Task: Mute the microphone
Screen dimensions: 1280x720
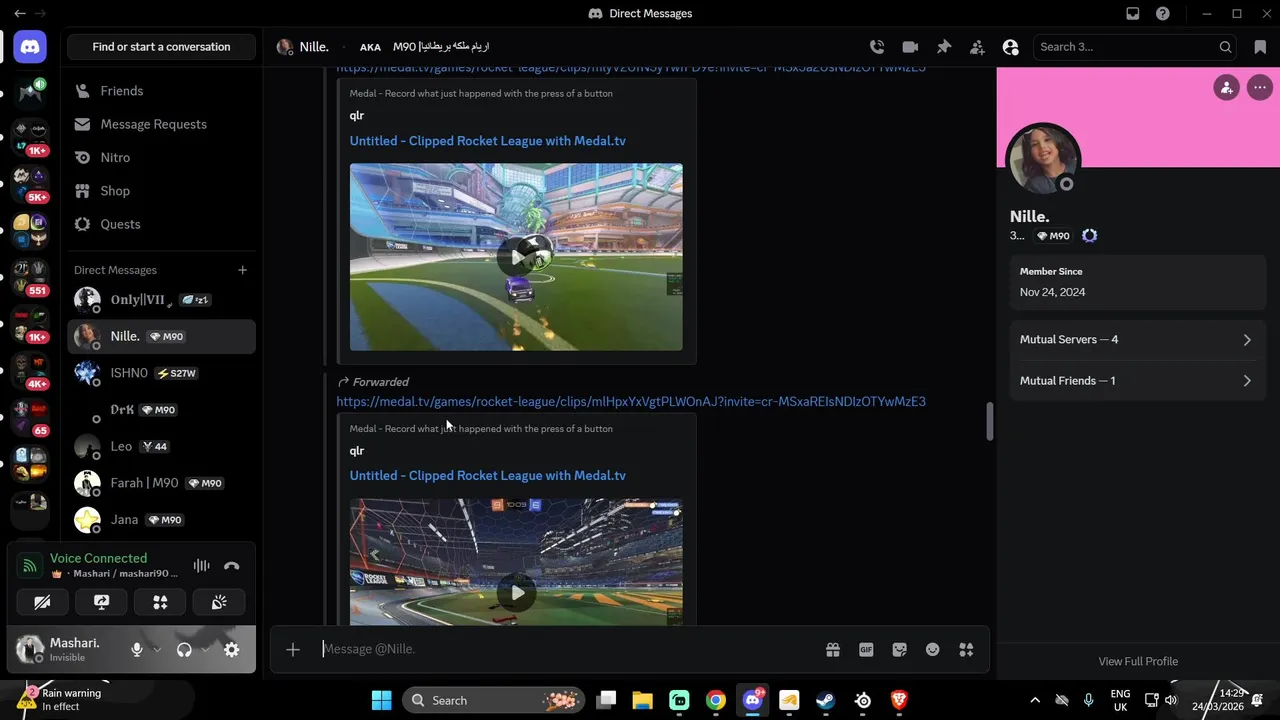Action: [137, 650]
